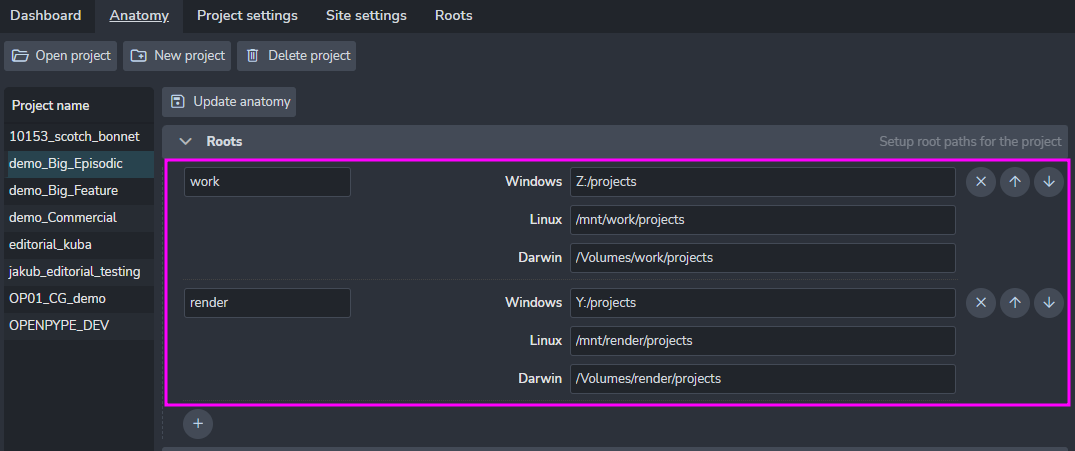This screenshot has width=1075, height=451.
Task: Remove the render root entry
Action: coord(980,302)
